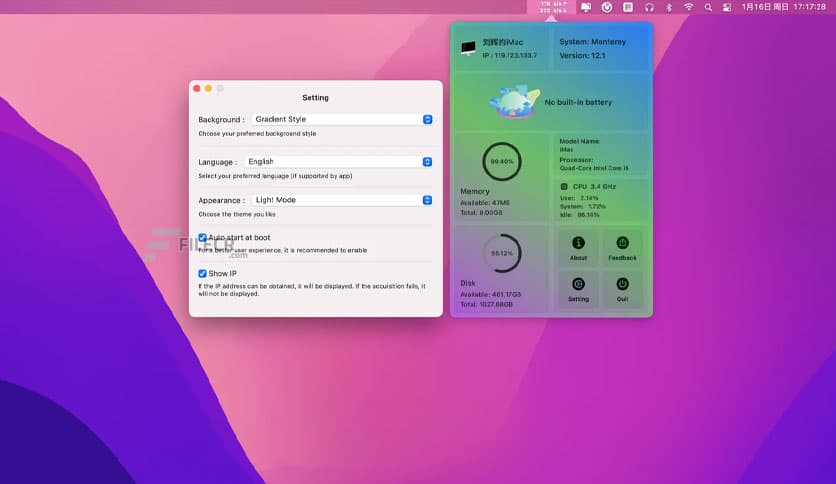836x484 pixels.
Task: Open Wi-Fi status in menu bar
Action: (688, 7)
